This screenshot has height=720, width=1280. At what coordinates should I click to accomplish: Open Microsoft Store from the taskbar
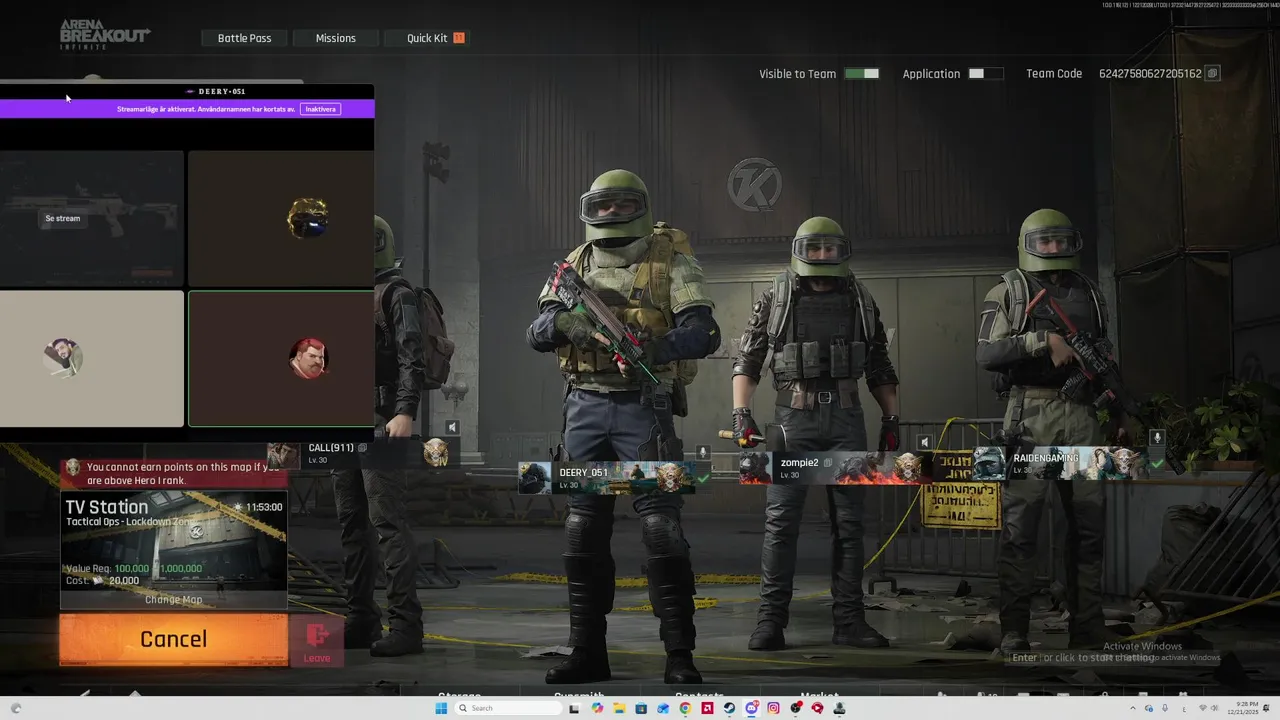click(x=641, y=708)
